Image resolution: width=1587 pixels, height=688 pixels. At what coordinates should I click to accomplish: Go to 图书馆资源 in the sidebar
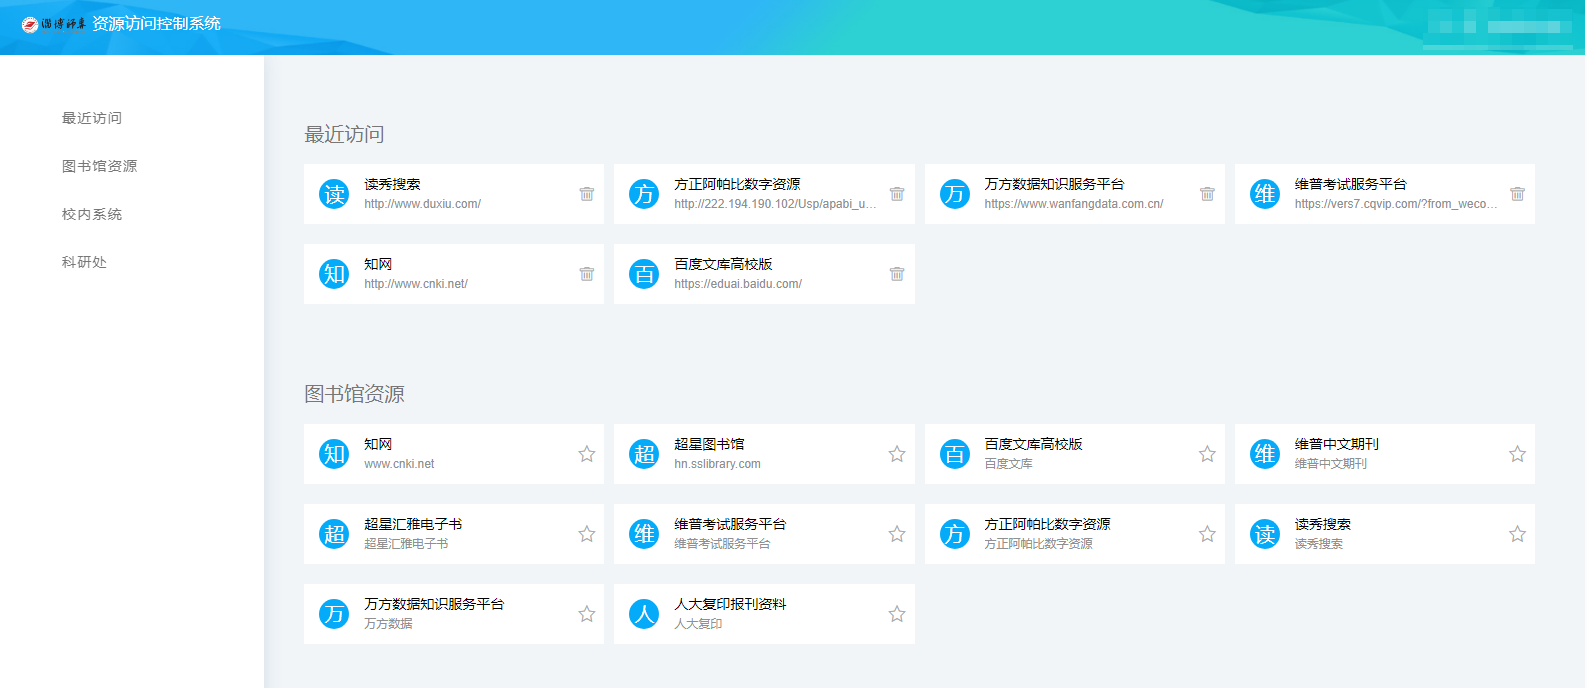click(99, 166)
